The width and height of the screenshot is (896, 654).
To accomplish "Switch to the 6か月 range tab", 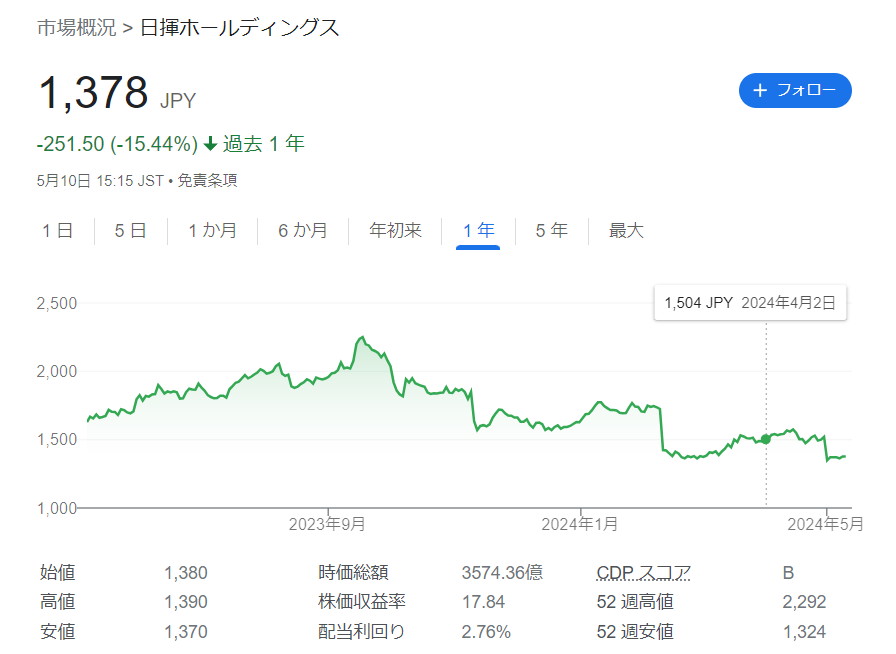I will (303, 230).
